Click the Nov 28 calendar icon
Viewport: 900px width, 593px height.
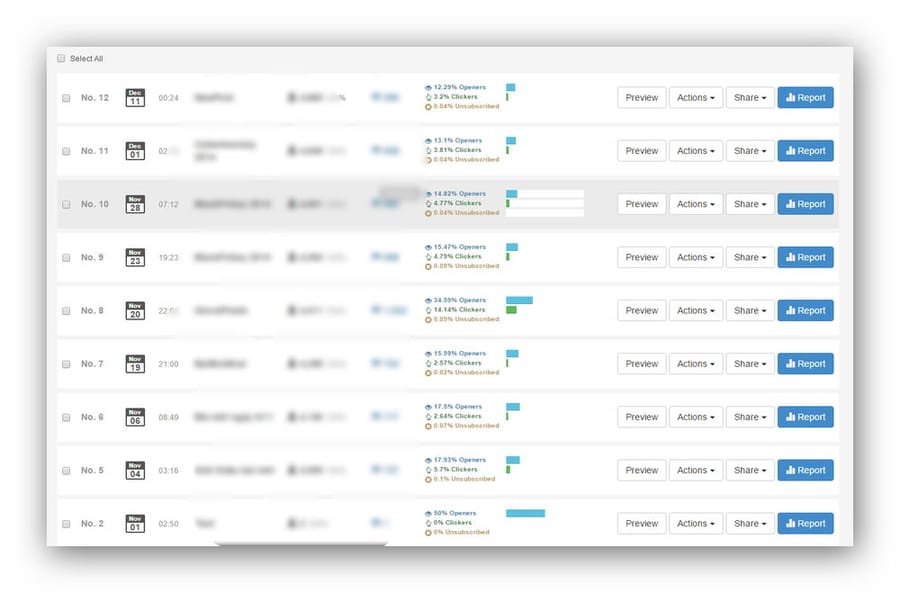(x=135, y=204)
